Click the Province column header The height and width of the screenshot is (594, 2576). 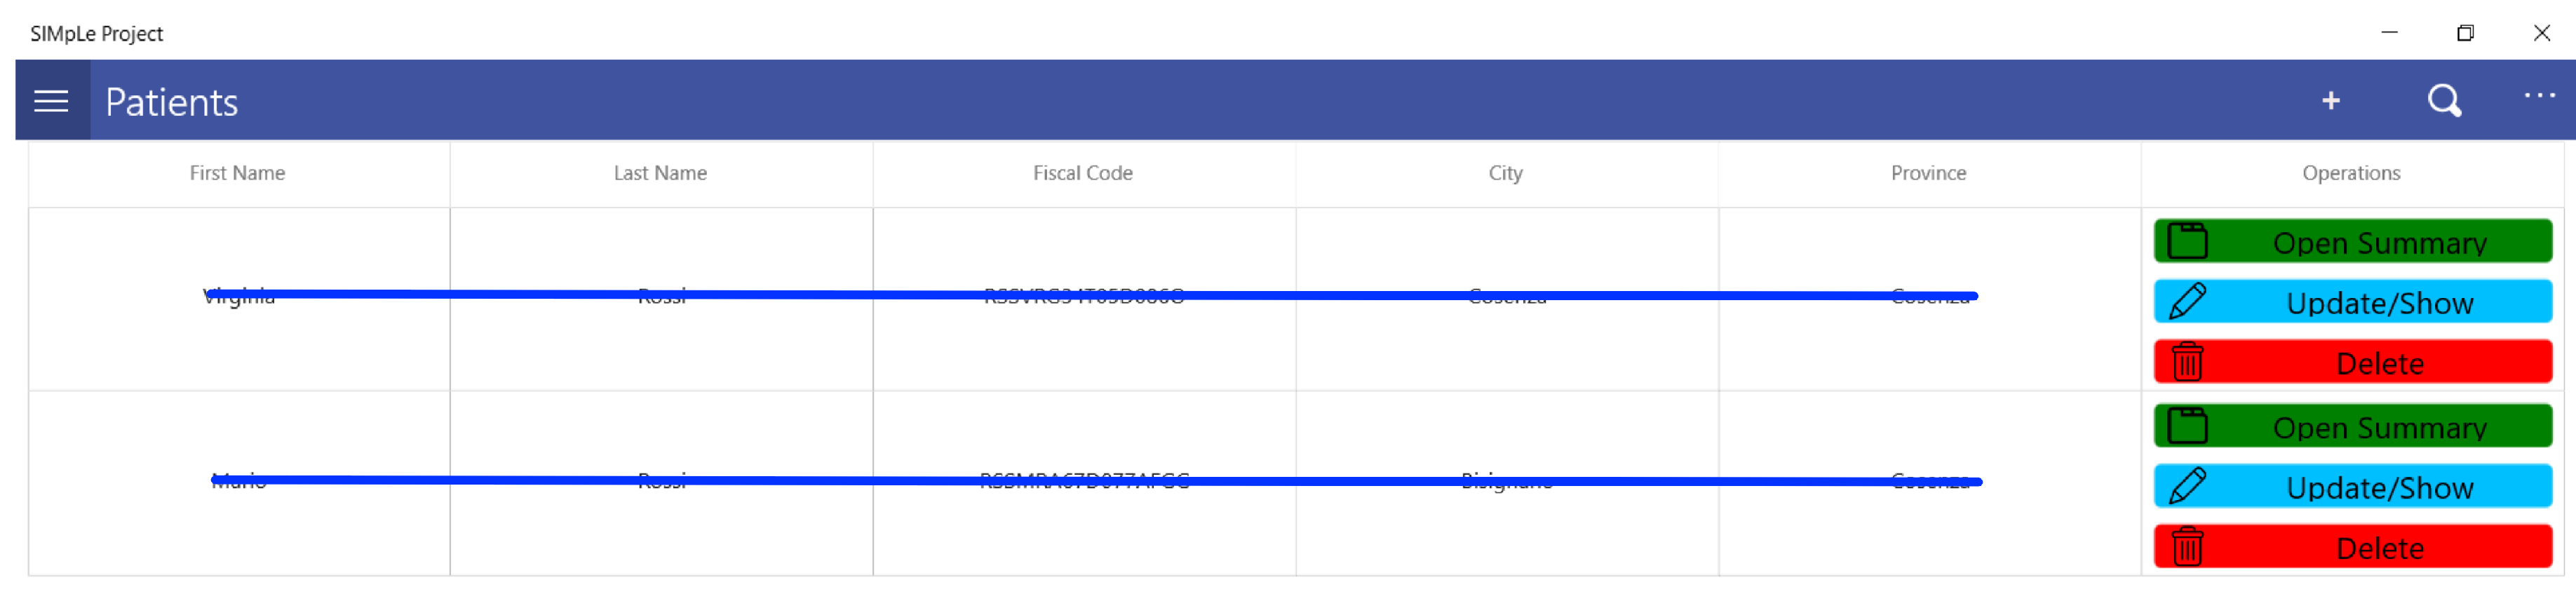(1927, 173)
